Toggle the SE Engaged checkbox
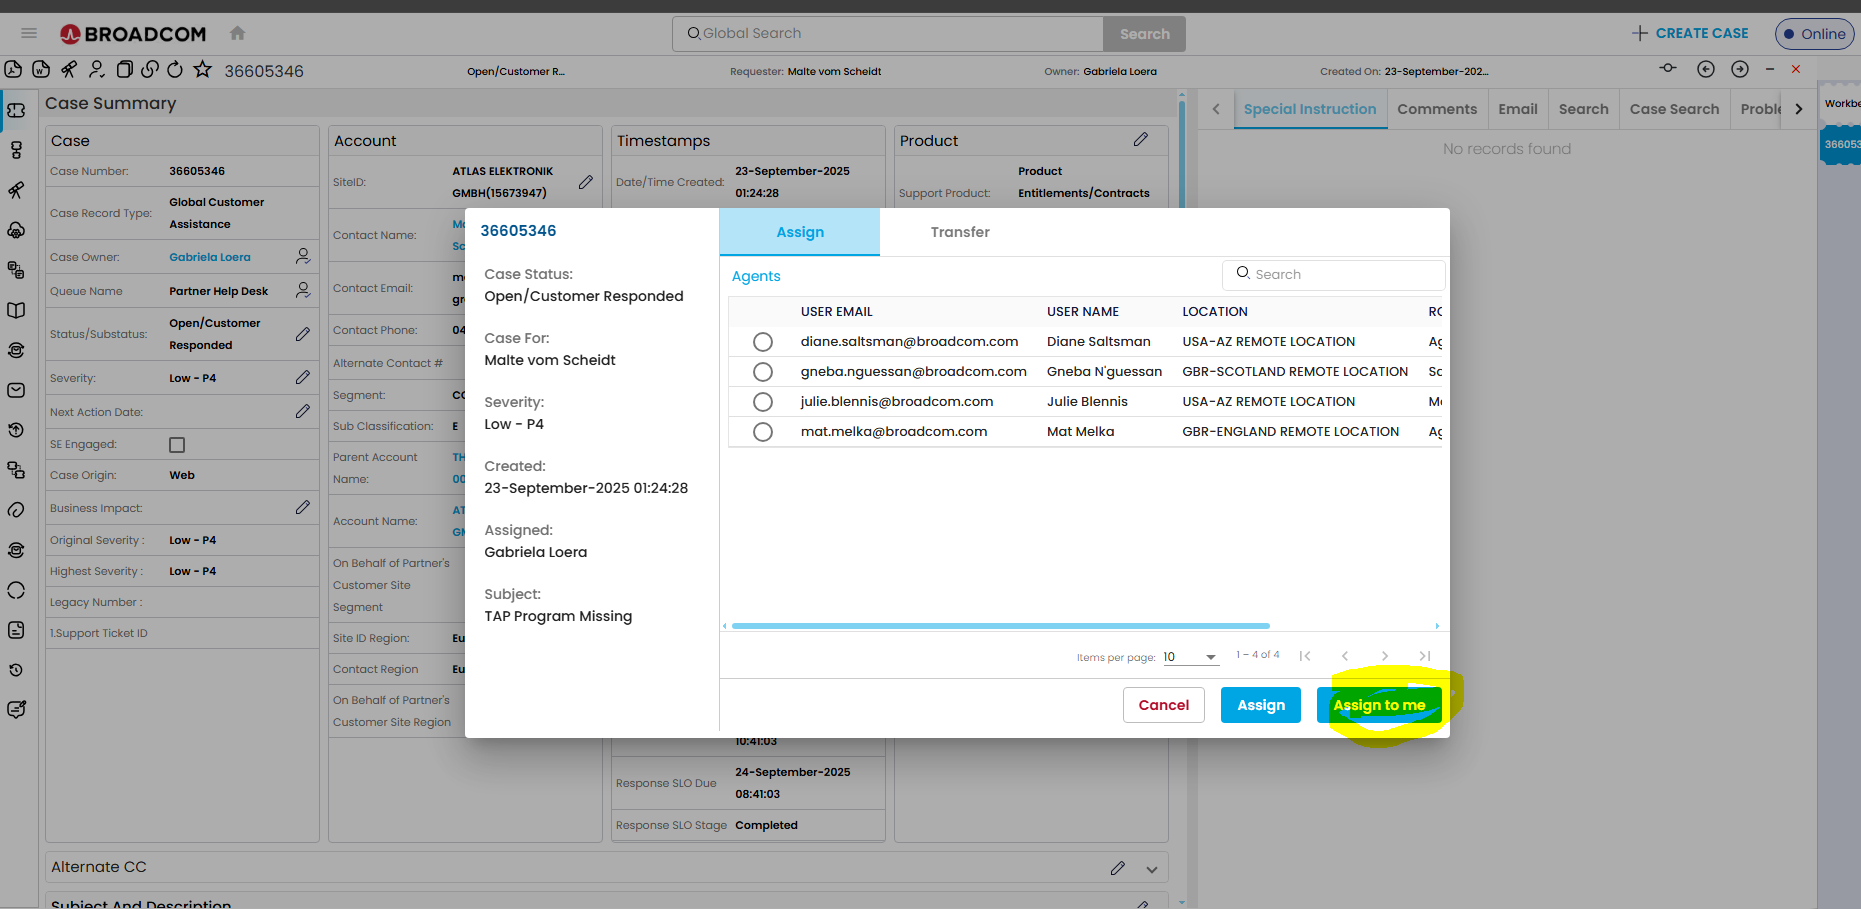1861x909 pixels. pos(177,445)
